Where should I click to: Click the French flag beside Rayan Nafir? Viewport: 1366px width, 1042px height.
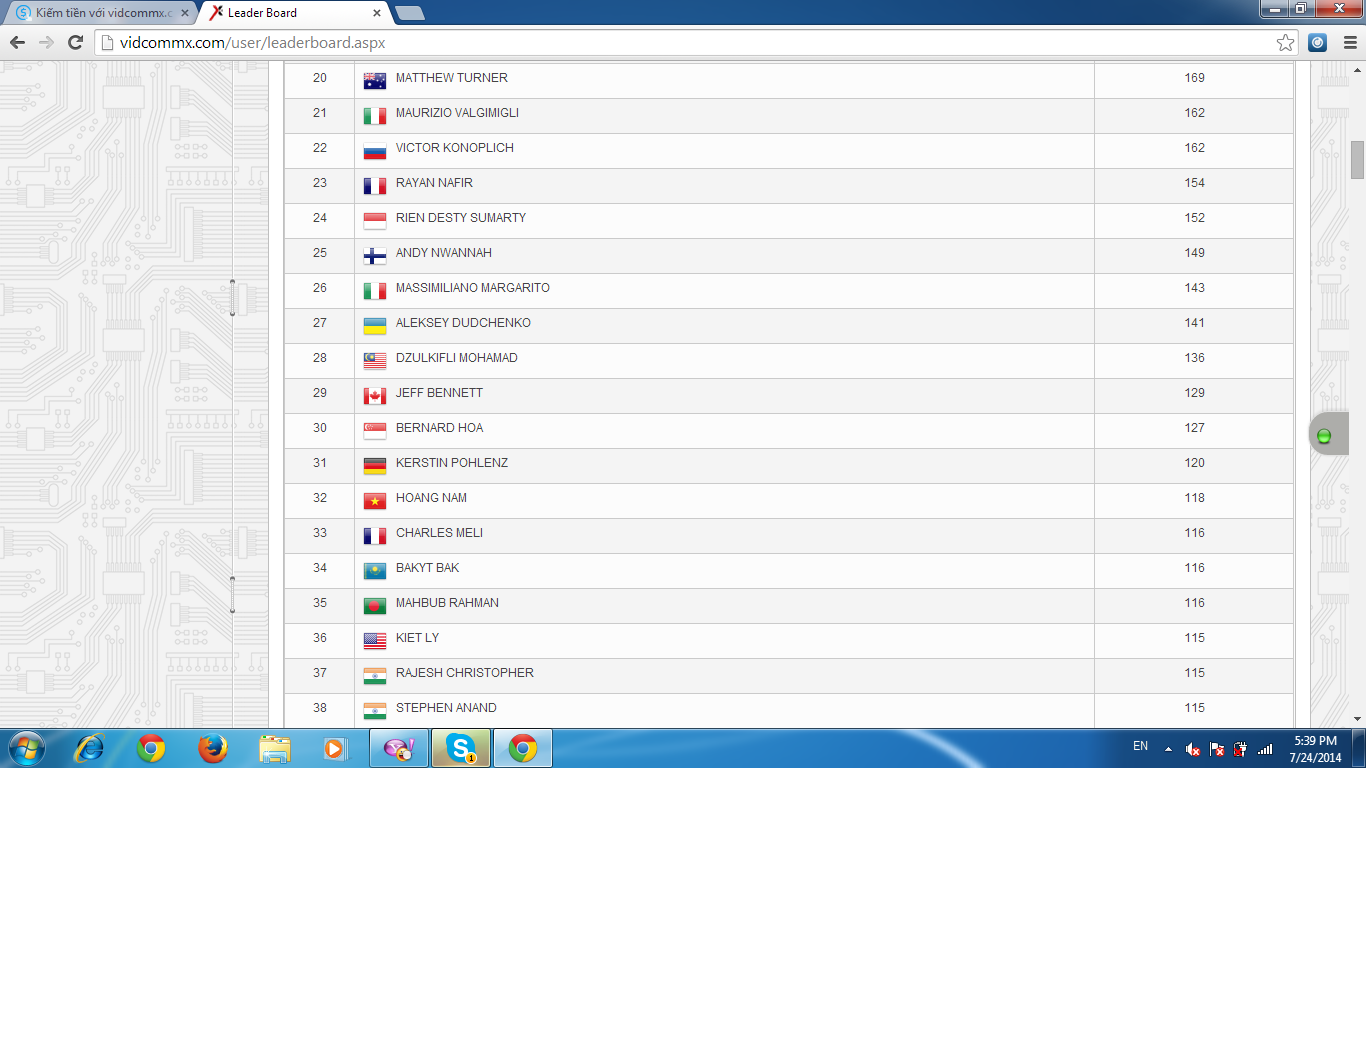tap(375, 186)
